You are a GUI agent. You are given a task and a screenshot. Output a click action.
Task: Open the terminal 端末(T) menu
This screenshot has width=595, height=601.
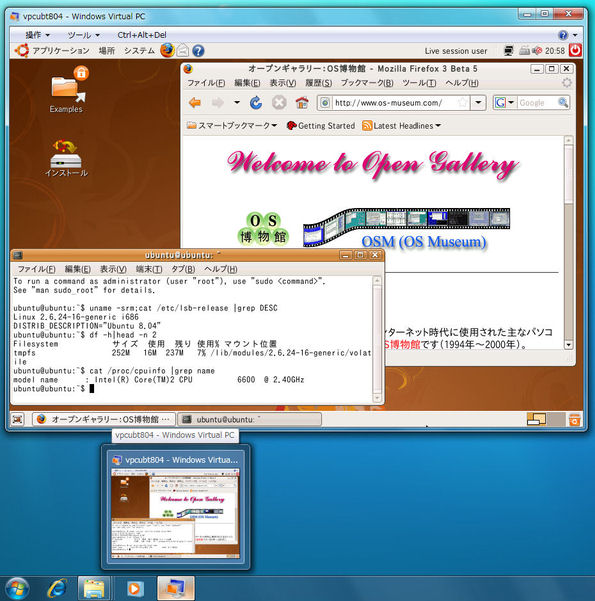[149, 269]
